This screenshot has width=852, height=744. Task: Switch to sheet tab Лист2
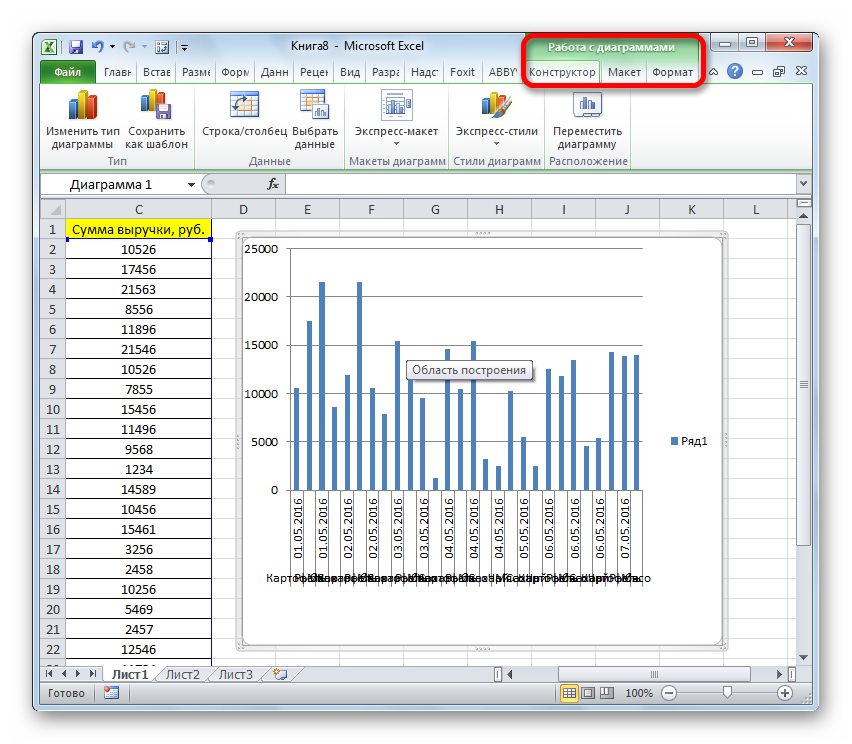click(x=183, y=675)
